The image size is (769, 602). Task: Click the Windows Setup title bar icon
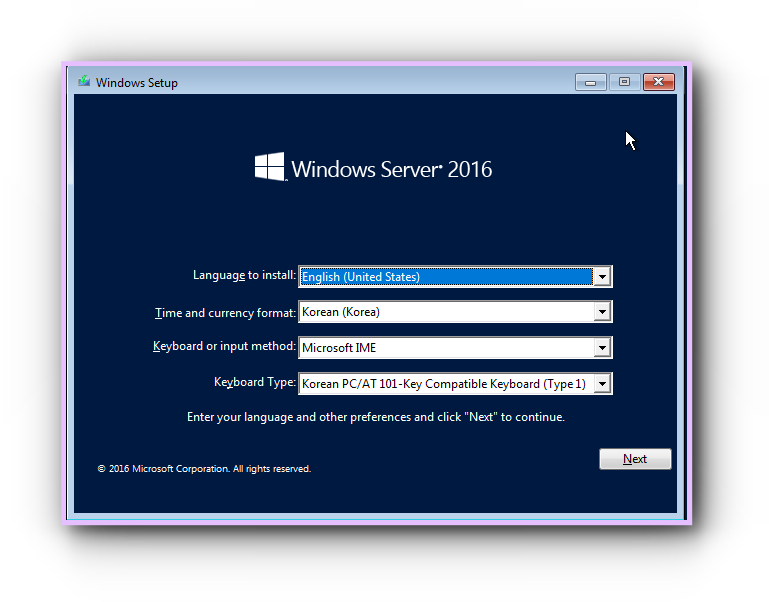click(x=84, y=81)
